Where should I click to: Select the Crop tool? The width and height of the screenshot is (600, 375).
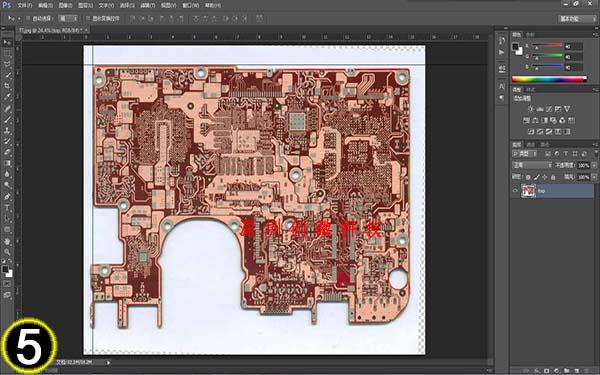click(x=7, y=85)
